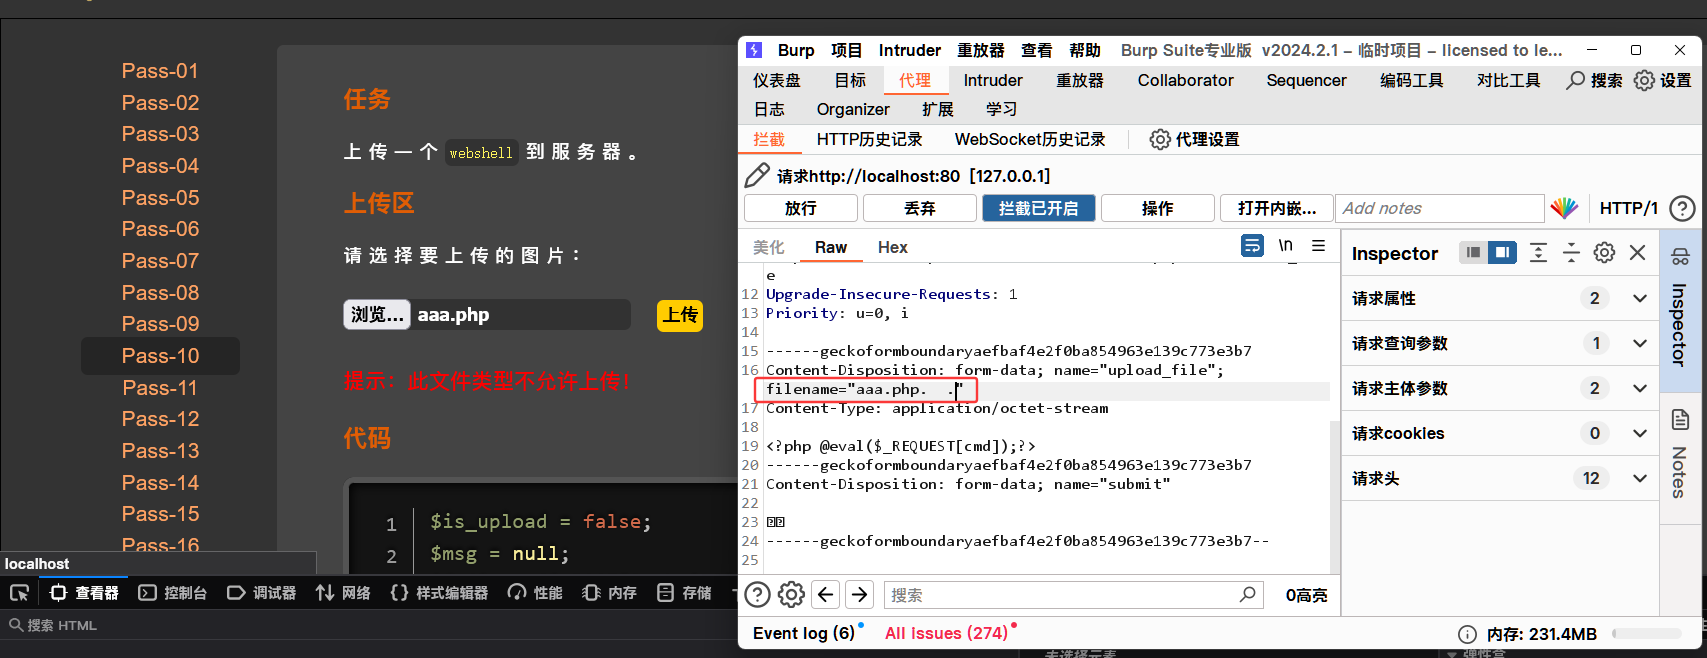Click the pencil icon beside request URL
This screenshot has width=1707, height=658.
757,176
